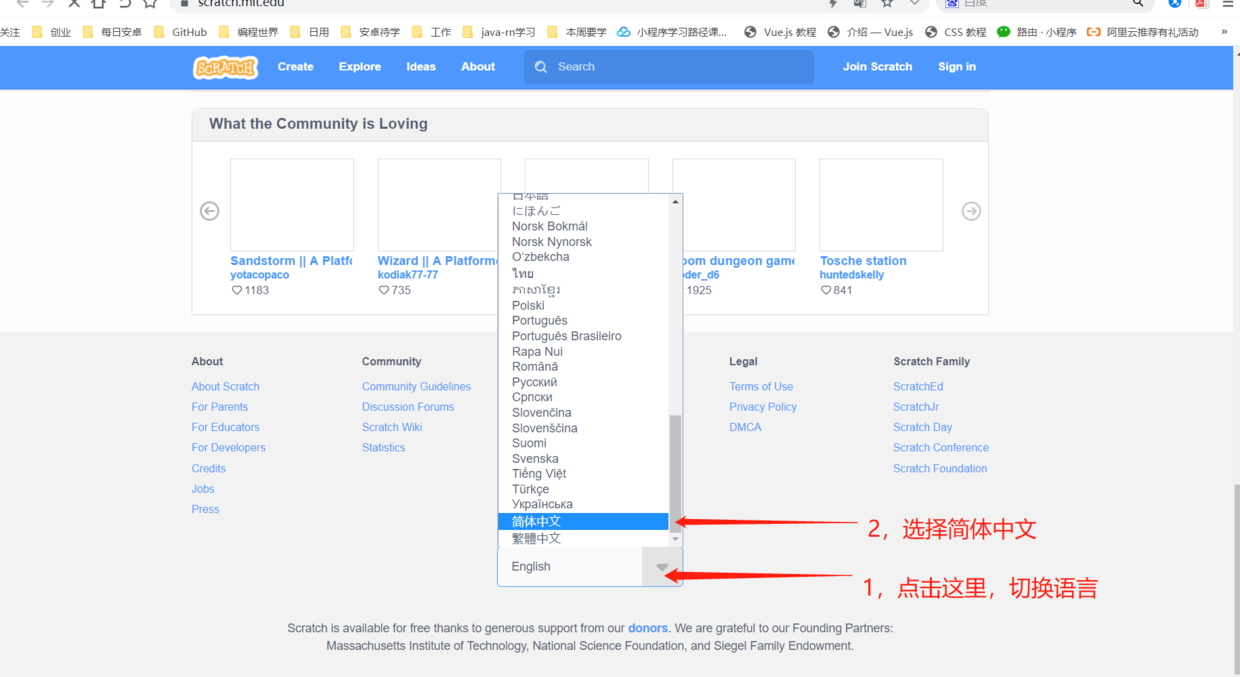
Task: Open the GitHub bookmark folder
Action: click(180, 32)
